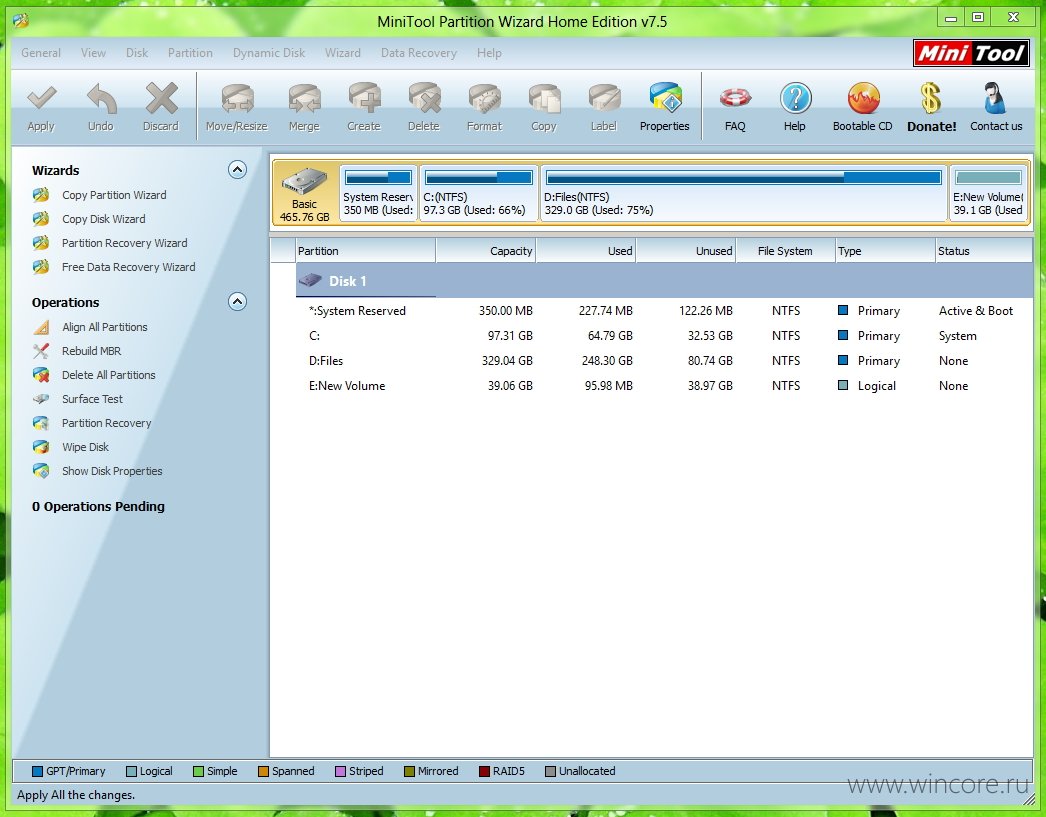
Task: Open the View menu
Action: point(93,53)
